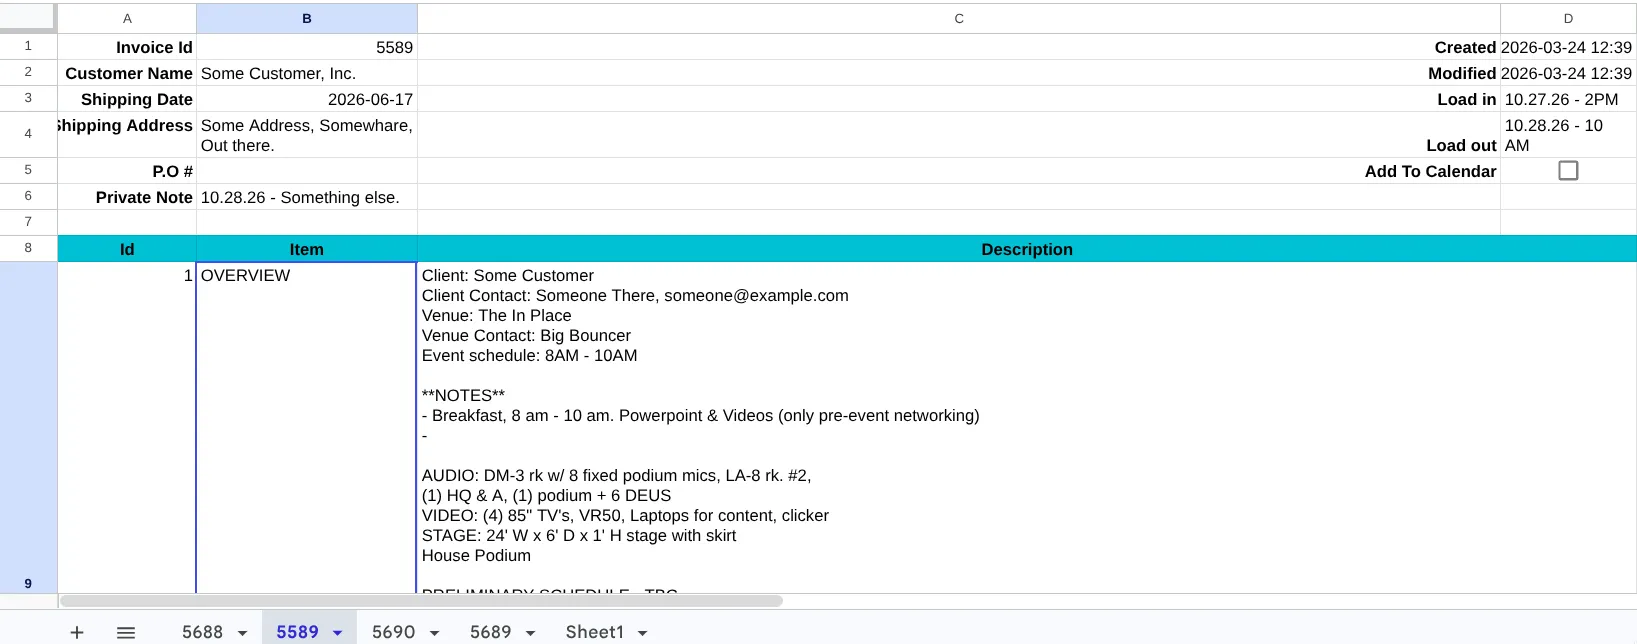Screen dimensions: 1637x644
Task: Select the Load in label cell
Action: tap(959, 99)
